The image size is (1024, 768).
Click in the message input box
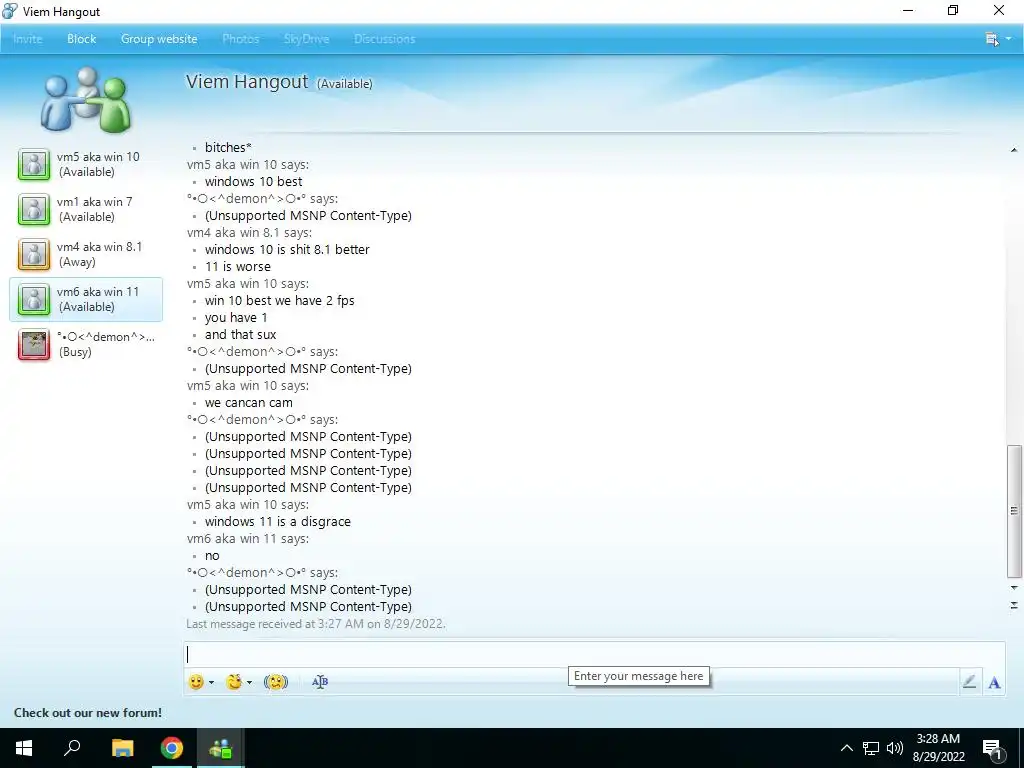point(594,654)
